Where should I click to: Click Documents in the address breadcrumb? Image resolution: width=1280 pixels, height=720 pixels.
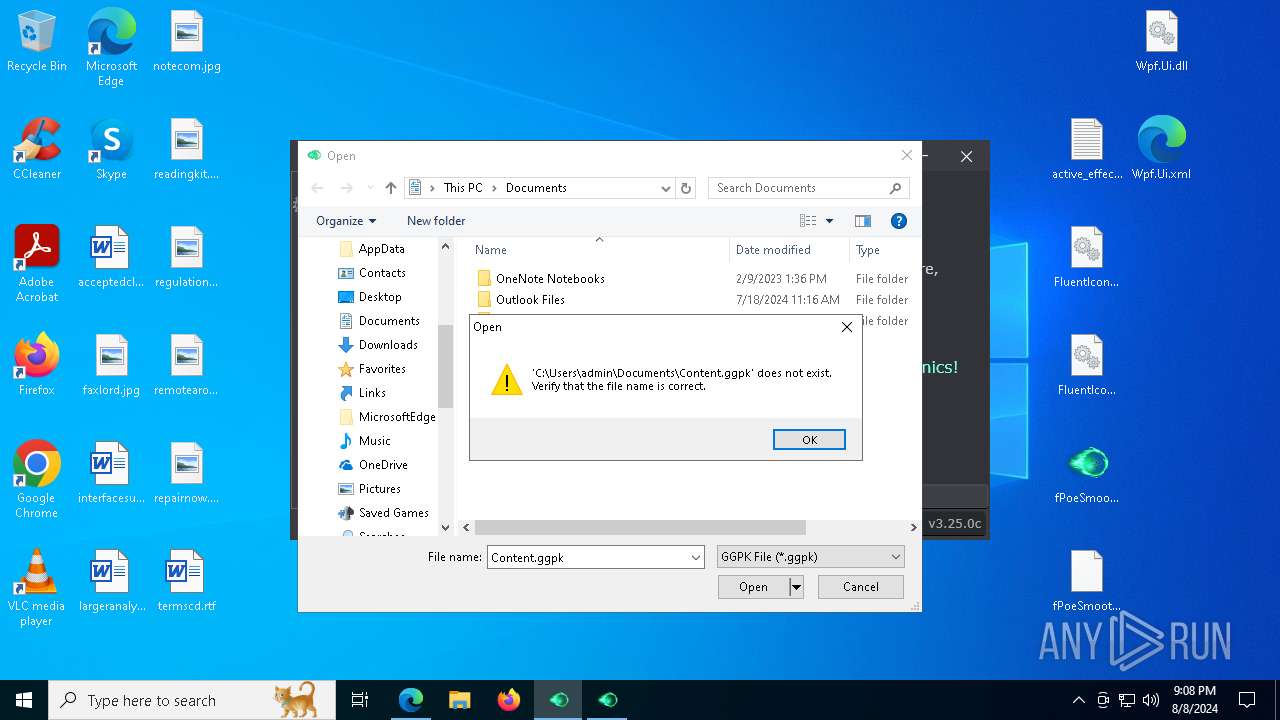click(536, 188)
